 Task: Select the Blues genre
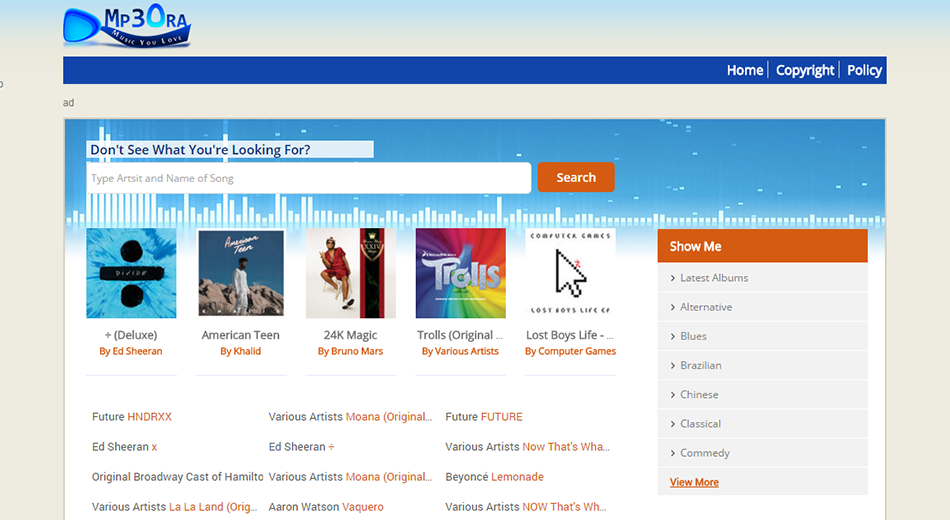click(693, 336)
